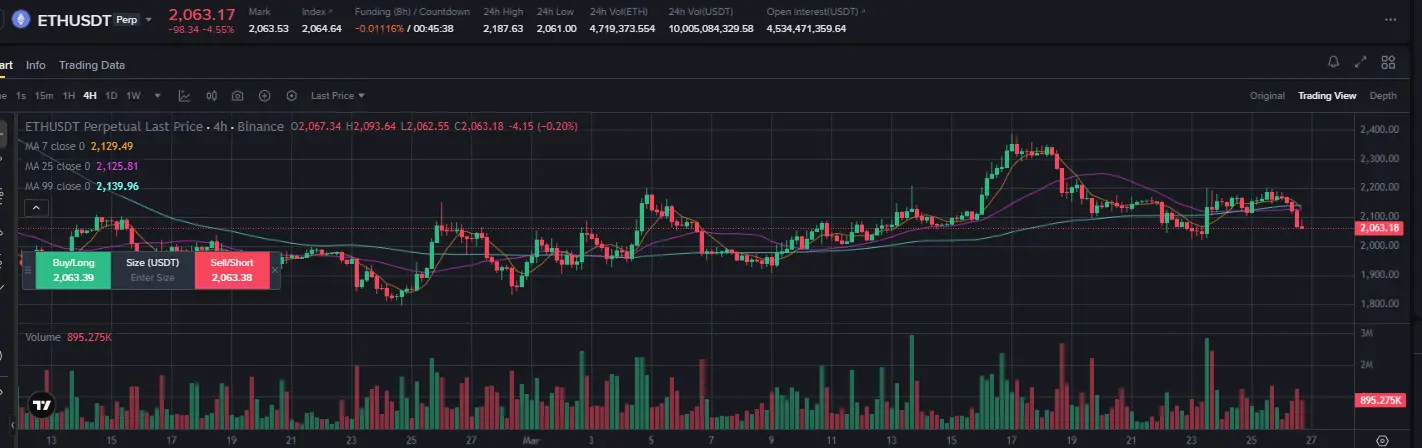Open price alerts with the bell icon
The width and height of the screenshot is (1422, 448).
[1333, 62]
